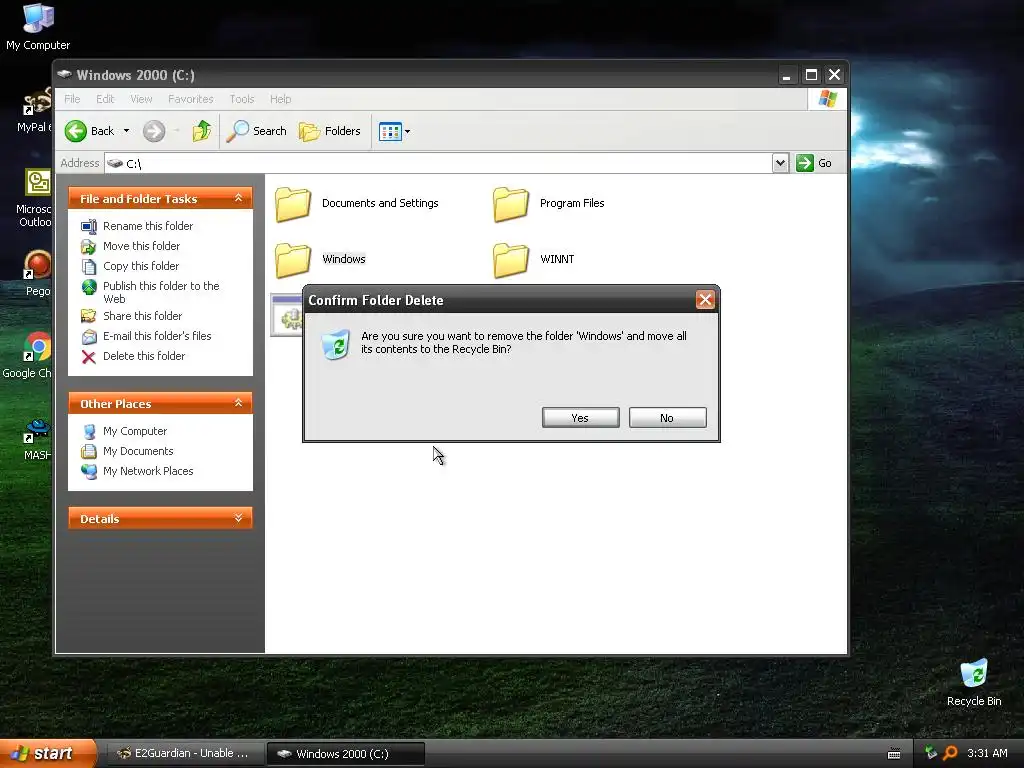Image resolution: width=1024 pixels, height=768 pixels.
Task: Click the Windows 2000 (C:) taskbar button
Action: click(x=346, y=754)
